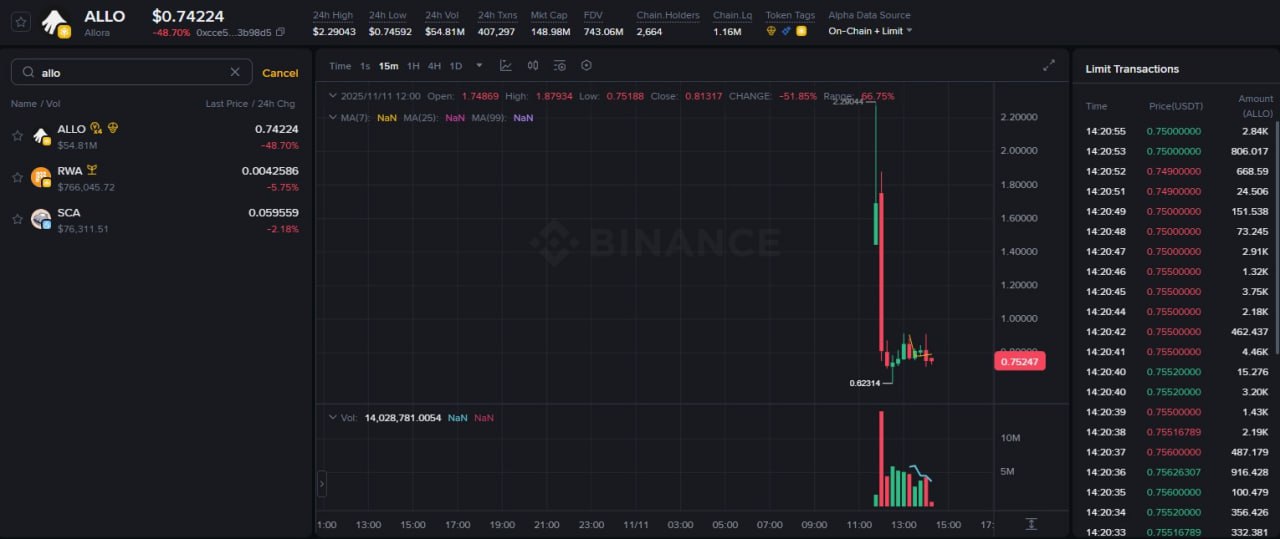Screen dimensions: 1280x539
Task: Click the 24h Vol label
Action: pyautogui.click(x=441, y=16)
